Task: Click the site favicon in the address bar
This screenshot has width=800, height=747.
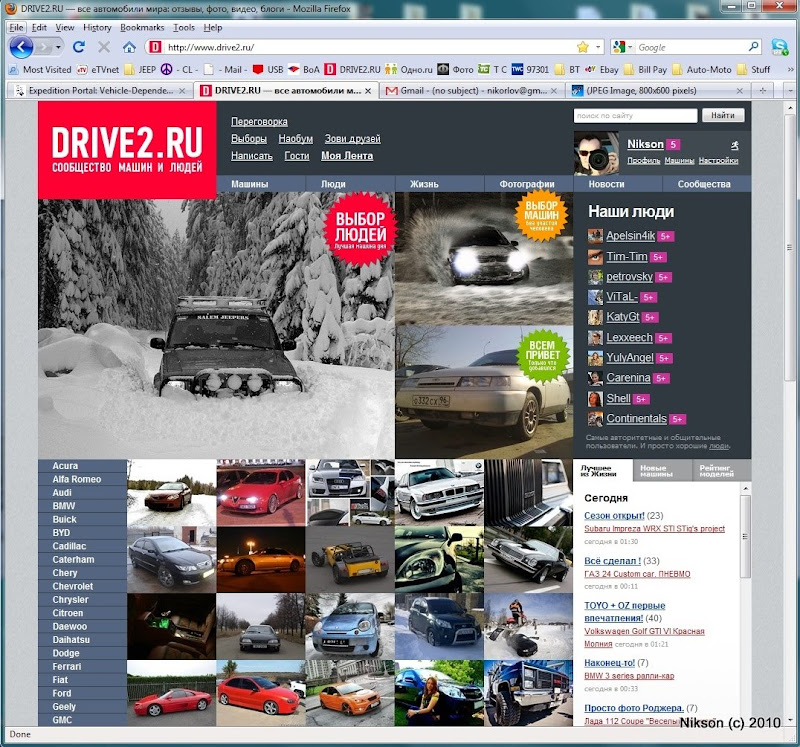Action: point(155,47)
